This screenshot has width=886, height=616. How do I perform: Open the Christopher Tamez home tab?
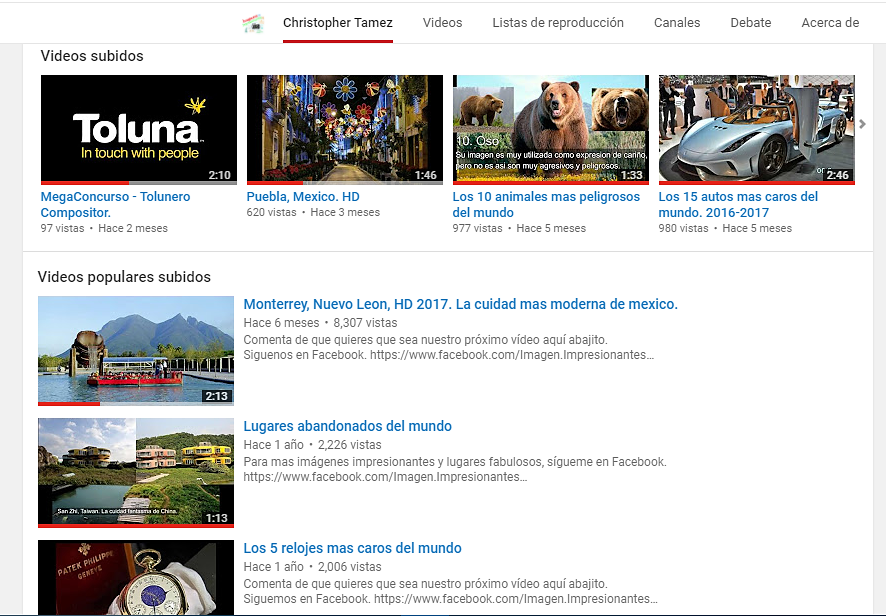pos(338,23)
